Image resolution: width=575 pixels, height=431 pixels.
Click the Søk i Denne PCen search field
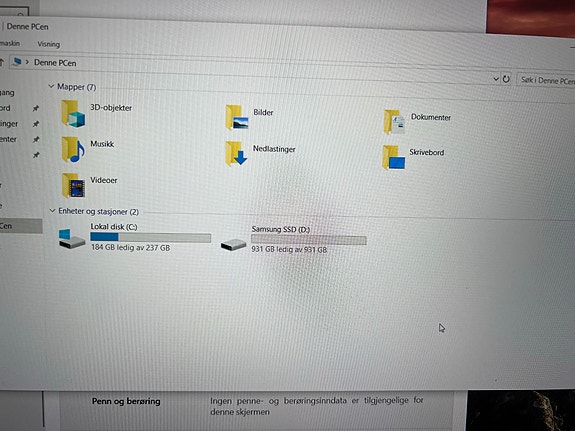(546, 80)
